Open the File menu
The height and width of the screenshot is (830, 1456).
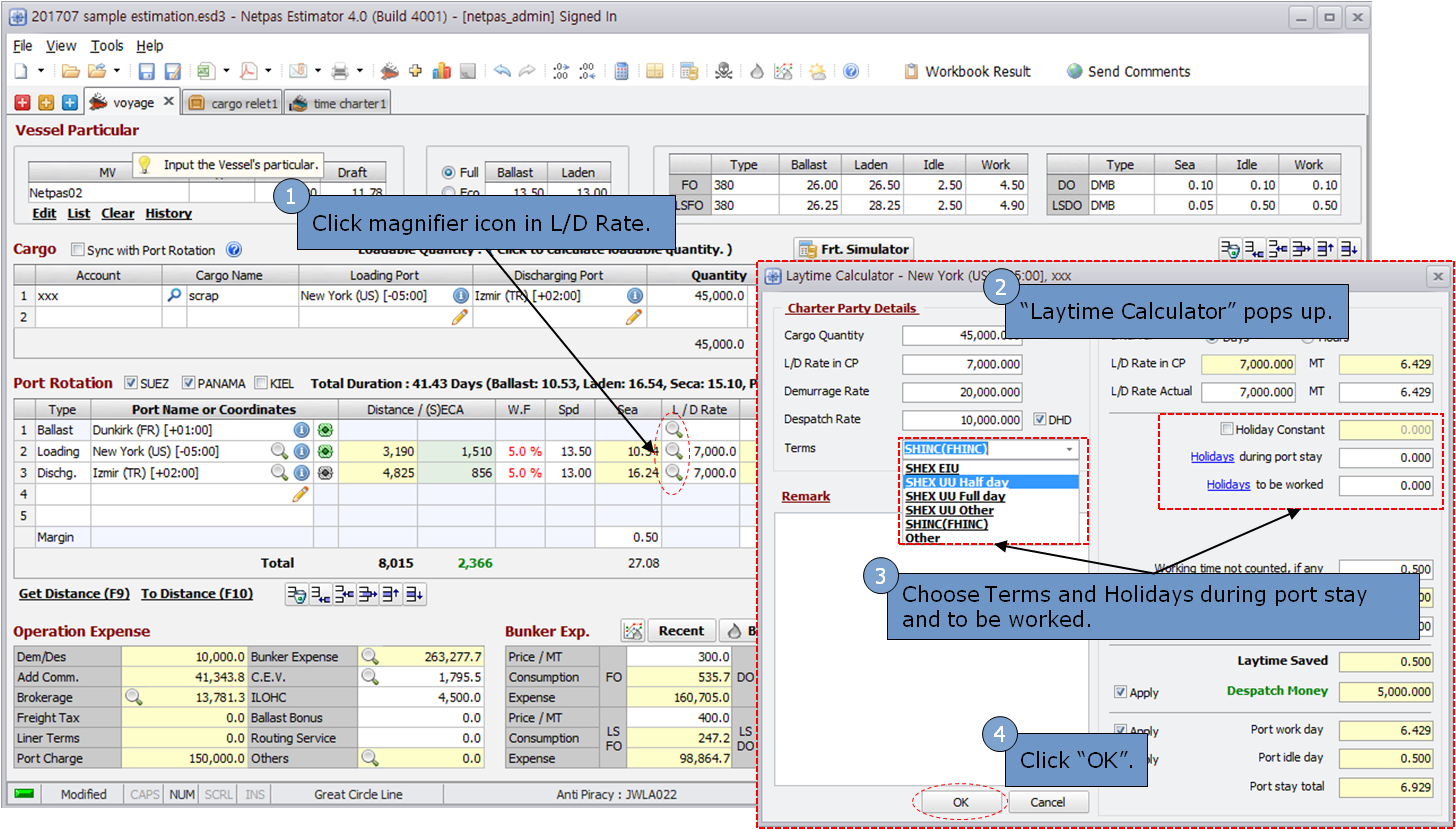(x=23, y=46)
